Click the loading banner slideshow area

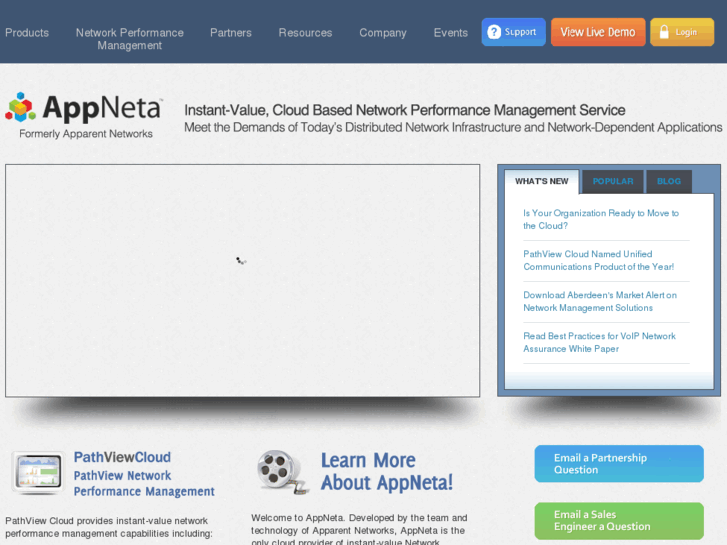pyautogui.click(x=242, y=281)
